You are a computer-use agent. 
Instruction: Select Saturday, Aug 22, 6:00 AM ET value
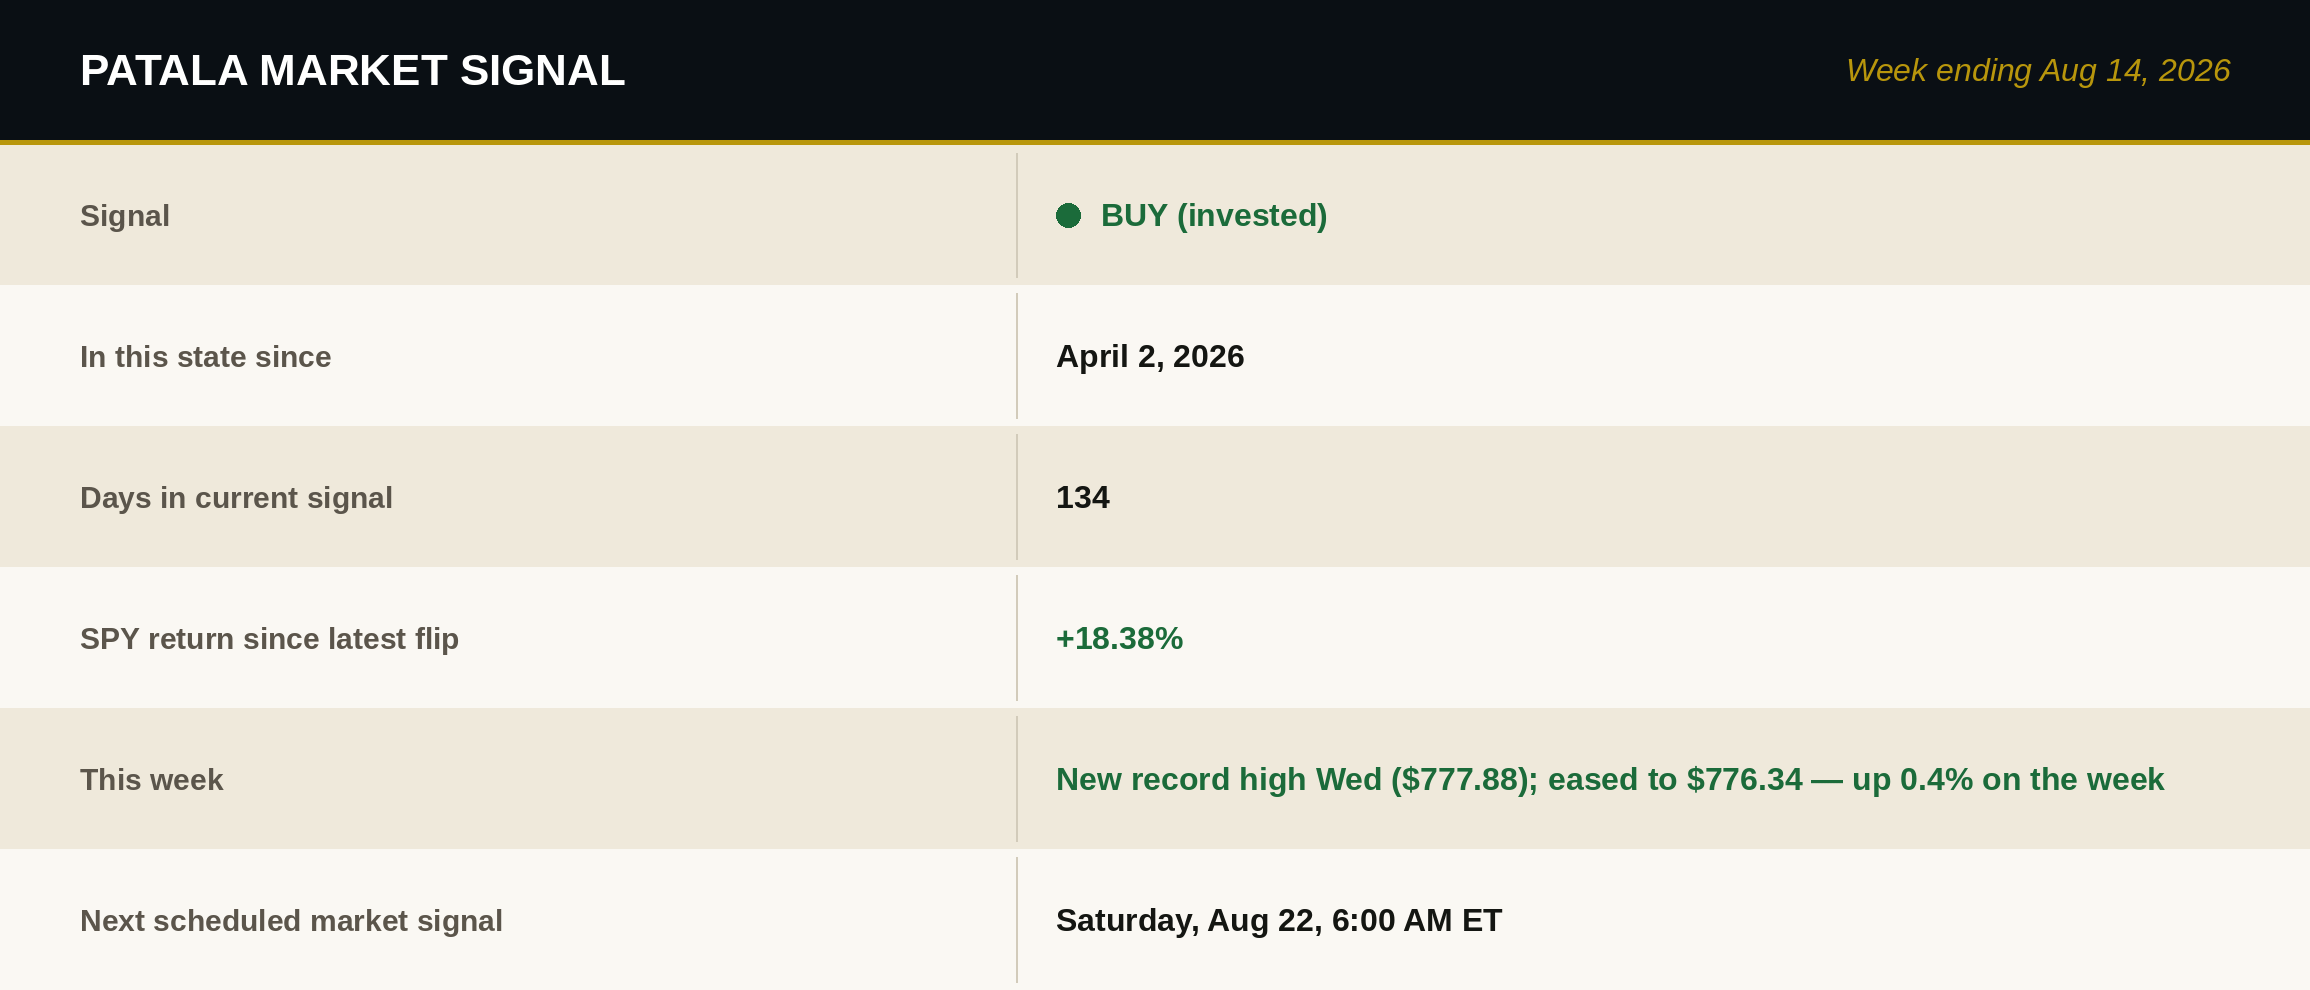1279,920
